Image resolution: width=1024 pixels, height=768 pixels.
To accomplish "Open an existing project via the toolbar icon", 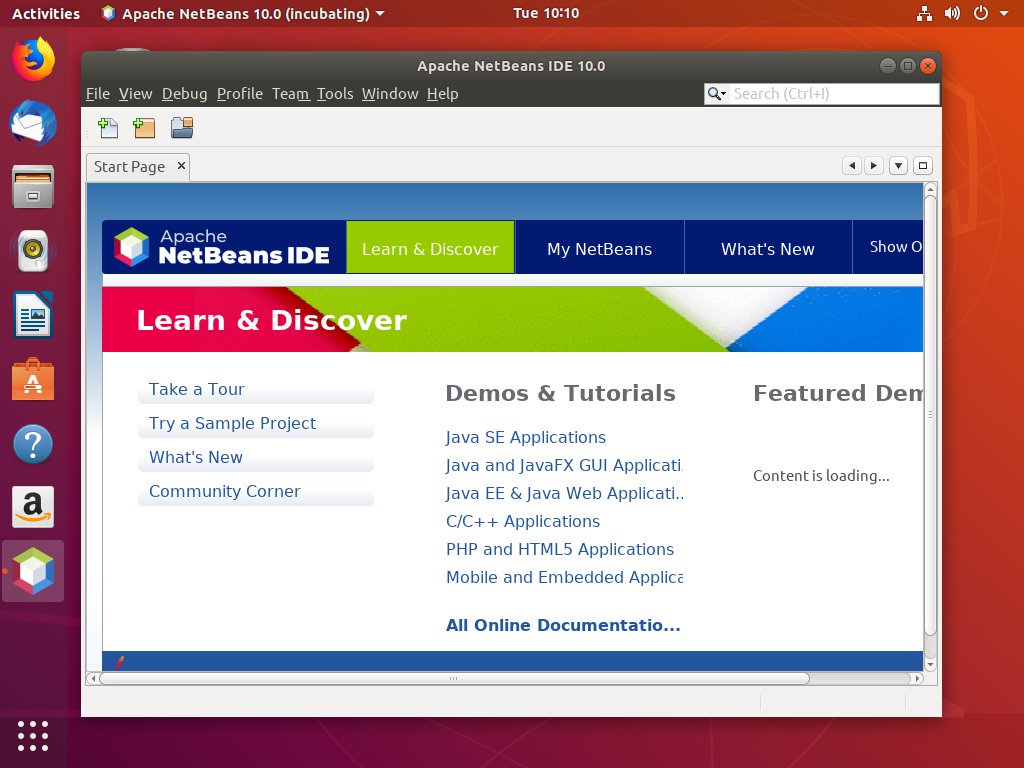I will coord(181,127).
